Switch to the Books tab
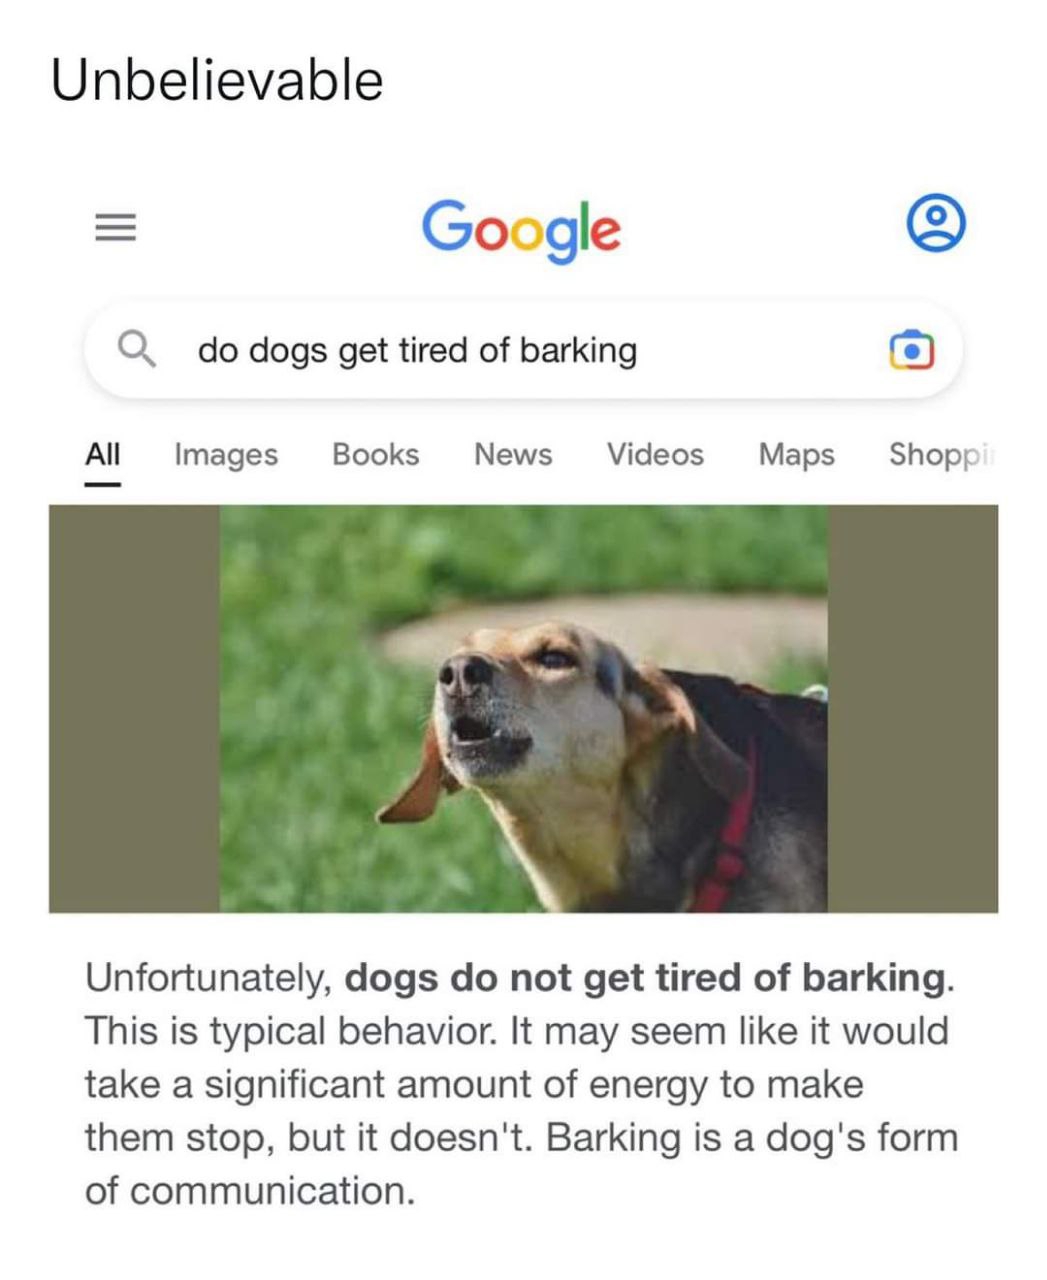Image resolution: width=1047 pixels, height=1280 pixels. coord(375,455)
